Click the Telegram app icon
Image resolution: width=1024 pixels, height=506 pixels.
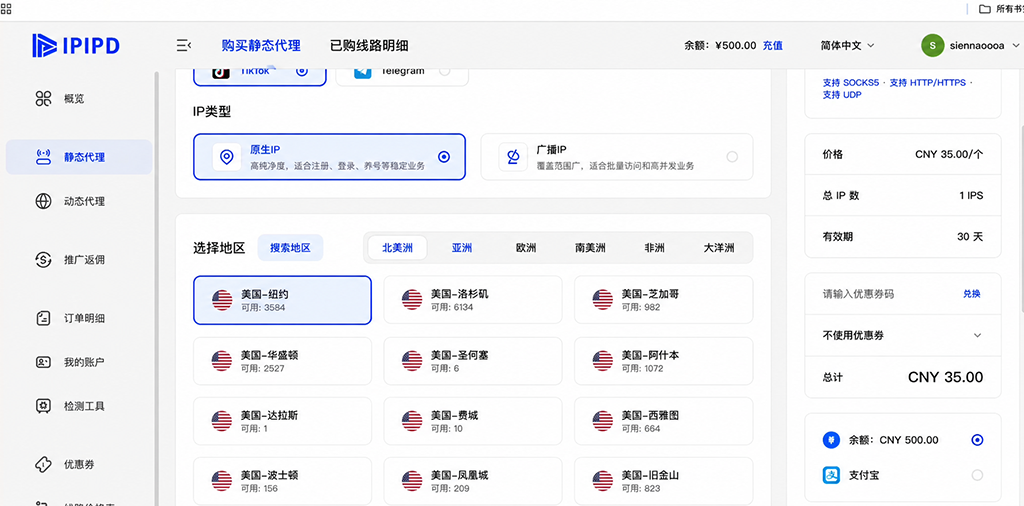click(x=362, y=72)
